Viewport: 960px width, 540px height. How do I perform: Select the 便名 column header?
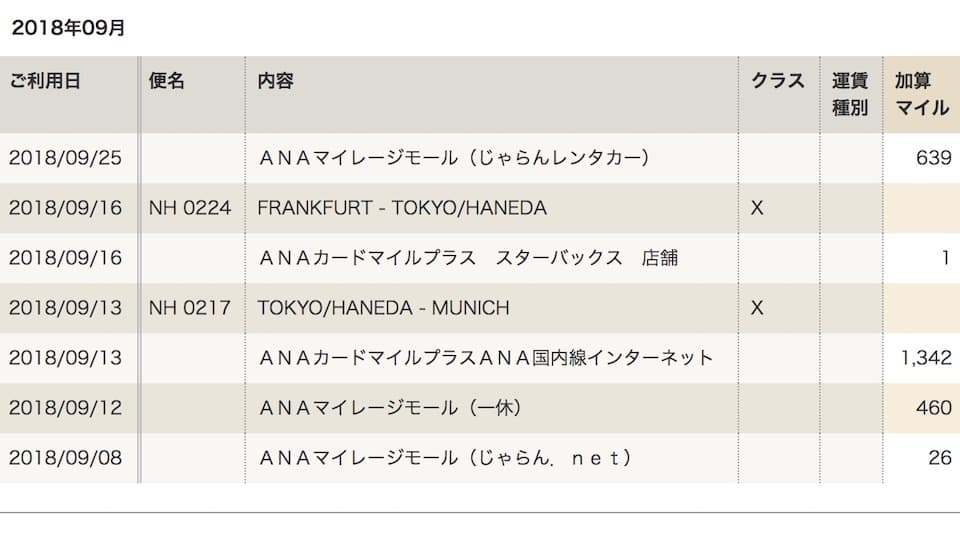167,81
